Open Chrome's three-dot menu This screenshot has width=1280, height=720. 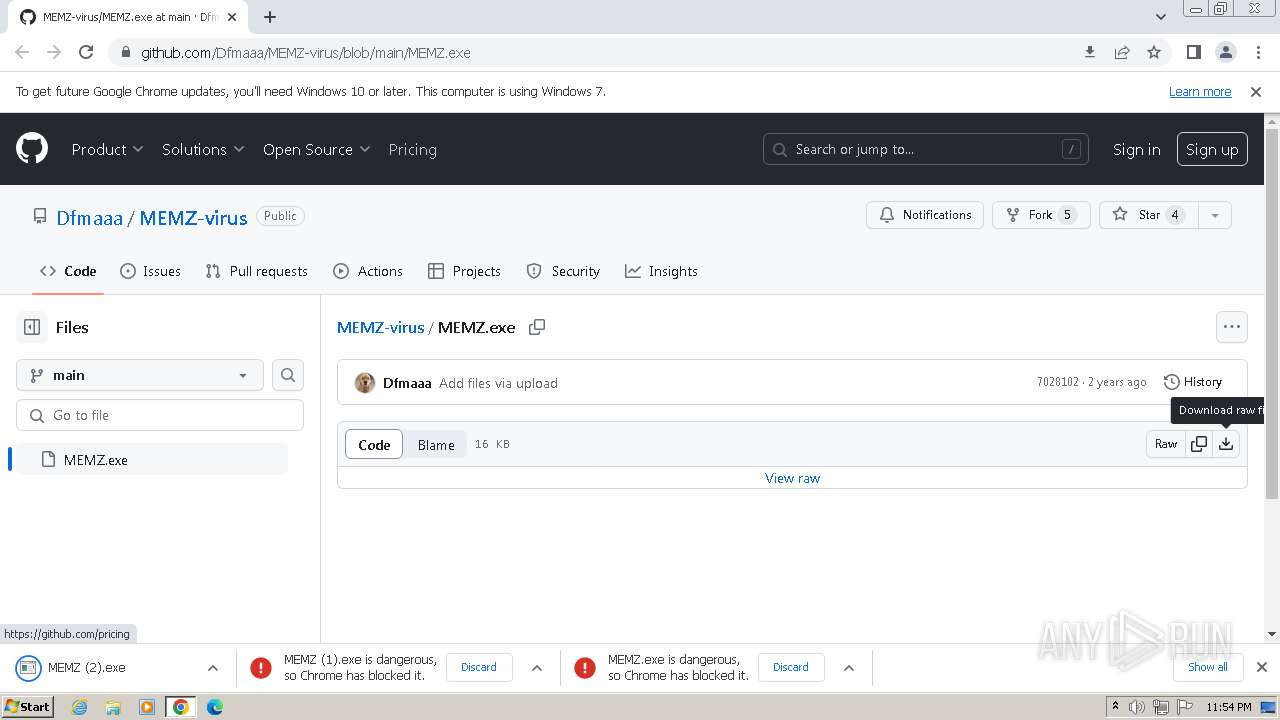click(x=1257, y=52)
